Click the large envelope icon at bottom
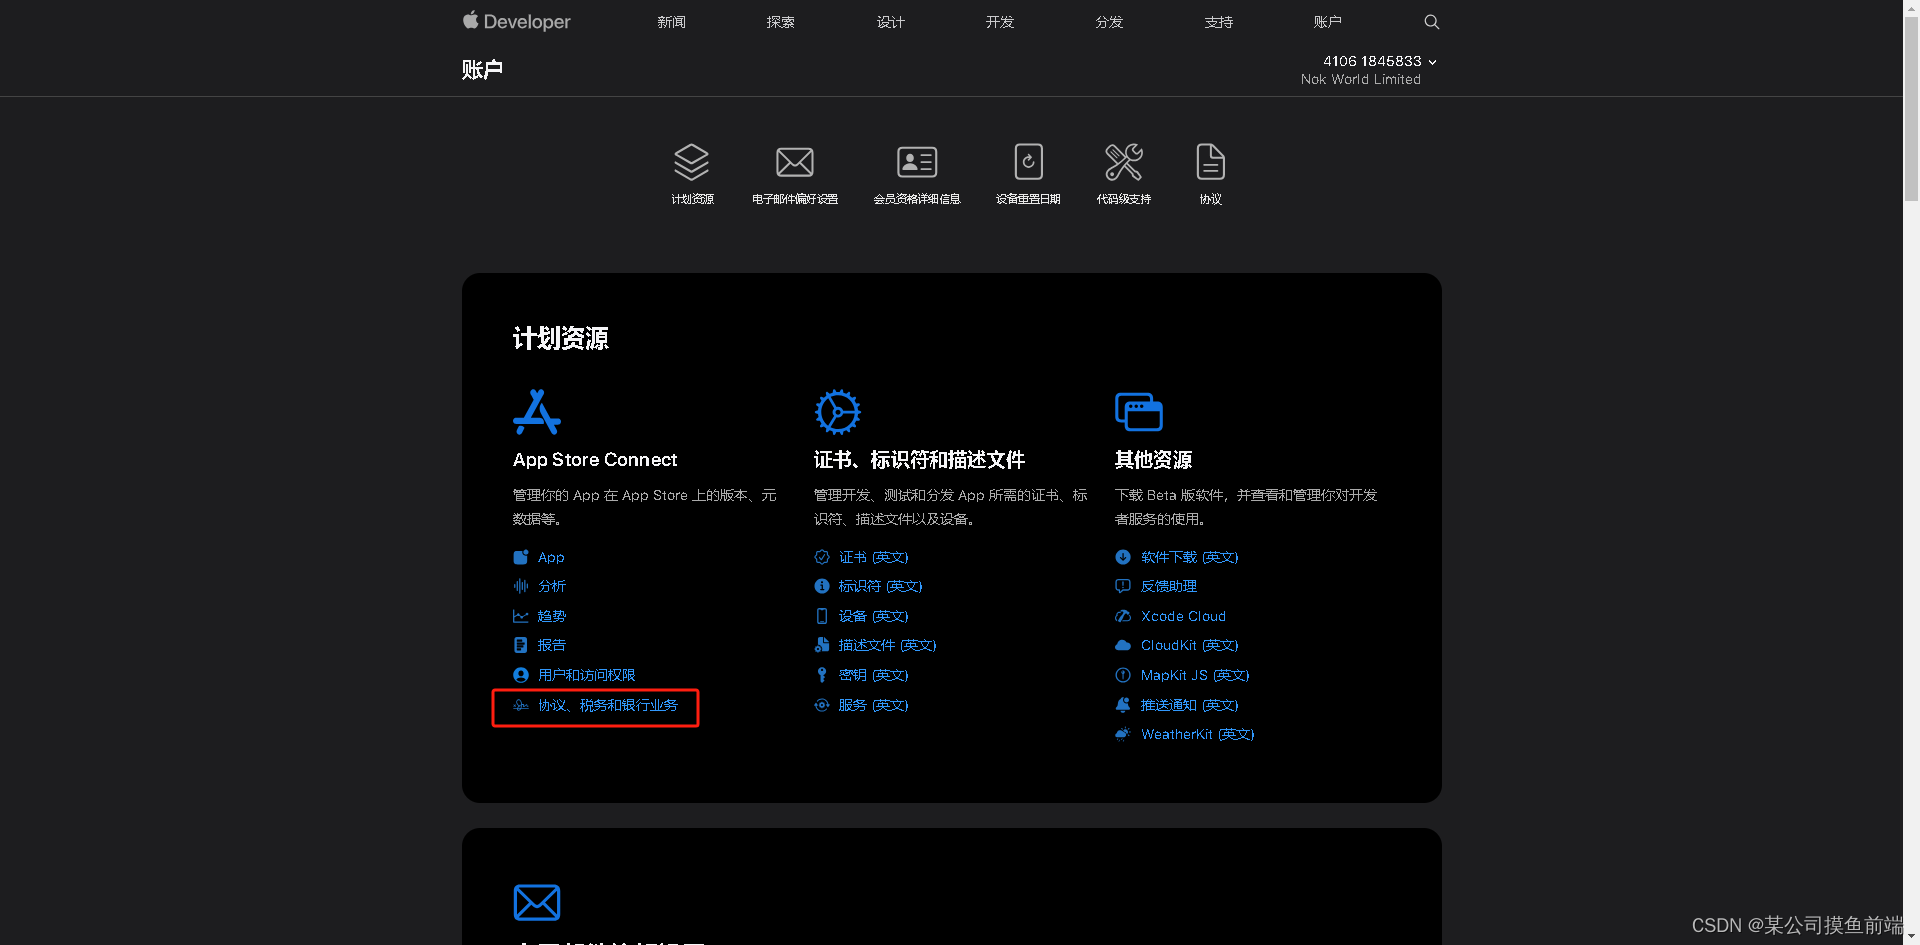 coord(537,902)
